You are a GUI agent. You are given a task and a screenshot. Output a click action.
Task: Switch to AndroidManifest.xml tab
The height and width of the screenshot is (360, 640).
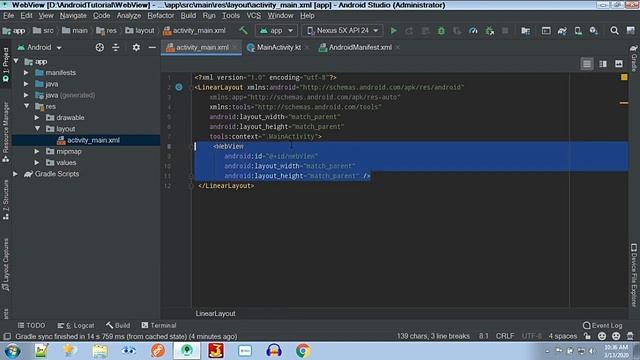360,47
